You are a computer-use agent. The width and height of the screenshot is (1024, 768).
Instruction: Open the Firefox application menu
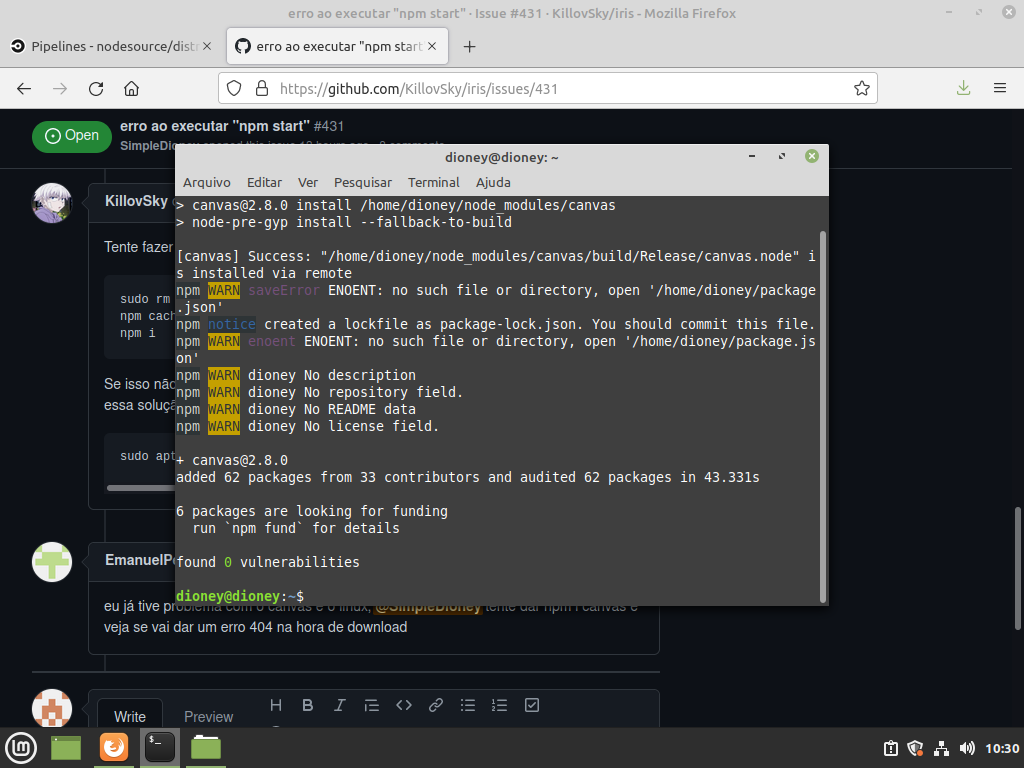pyautogui.click(x=999, y=88)
